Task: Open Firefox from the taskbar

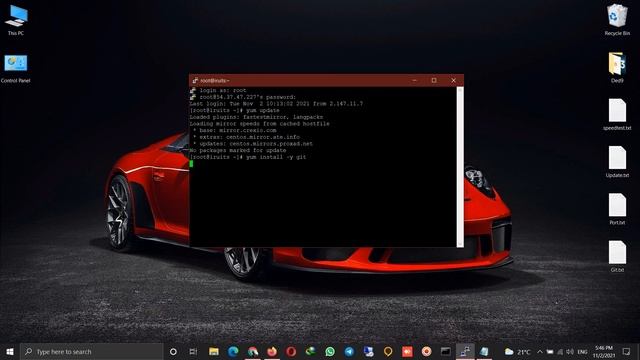Action: click(272, 351)
